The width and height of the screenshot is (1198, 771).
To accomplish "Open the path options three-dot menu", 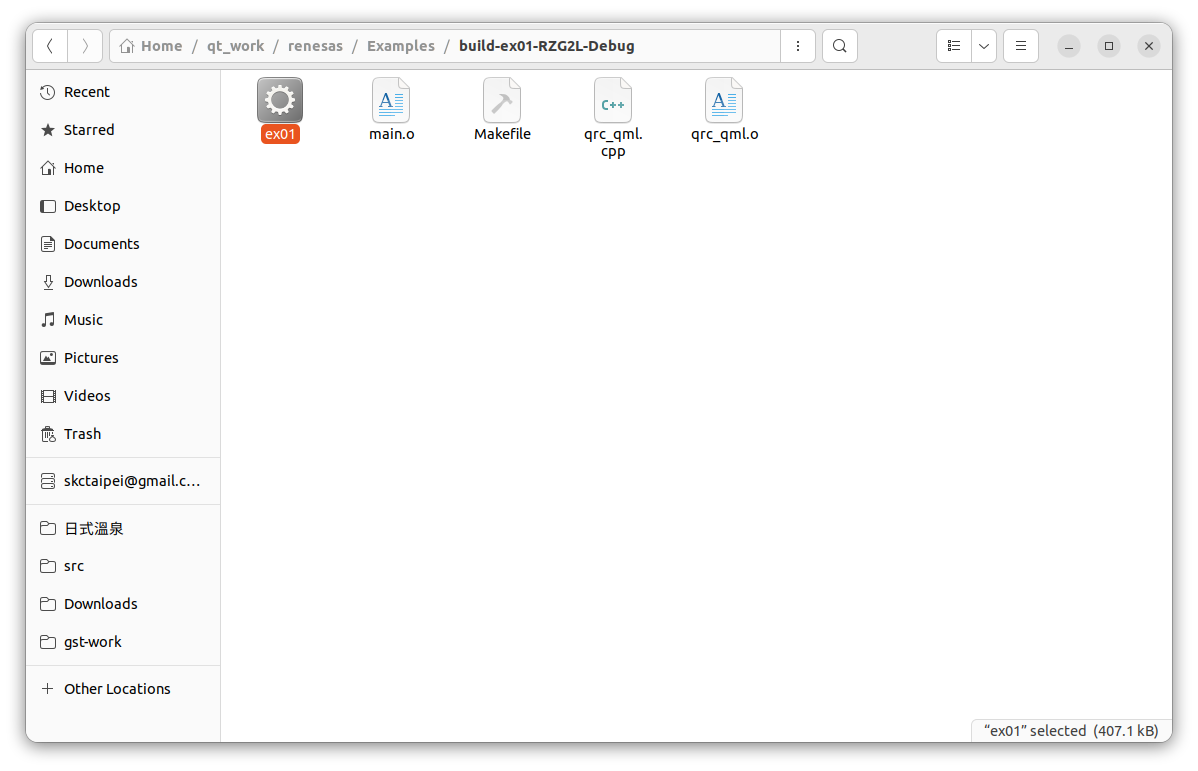I will click(x=797, y=46).
